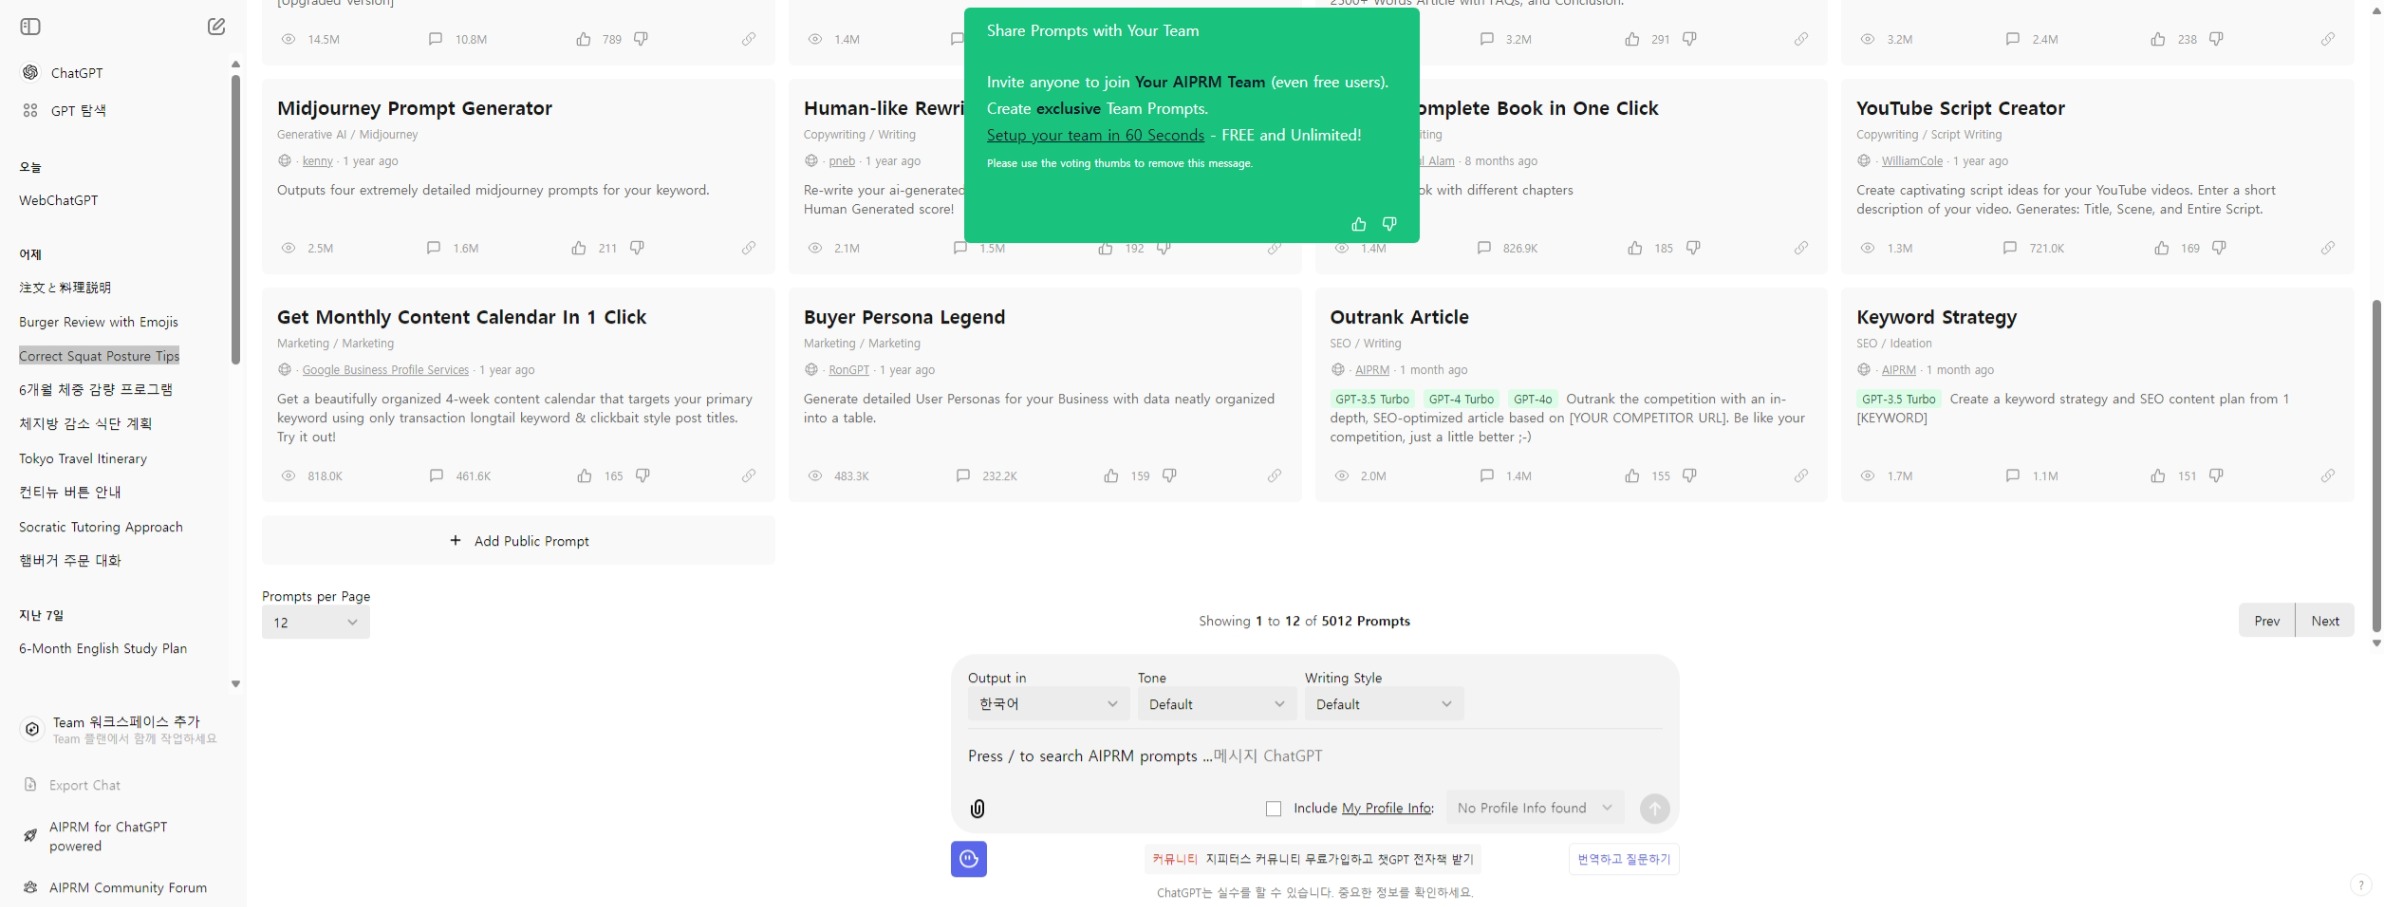Expand the Writing Style dropdown
Image resolution: width=2384 pixels, height=907 pixels.
(x=1384, y=704)
